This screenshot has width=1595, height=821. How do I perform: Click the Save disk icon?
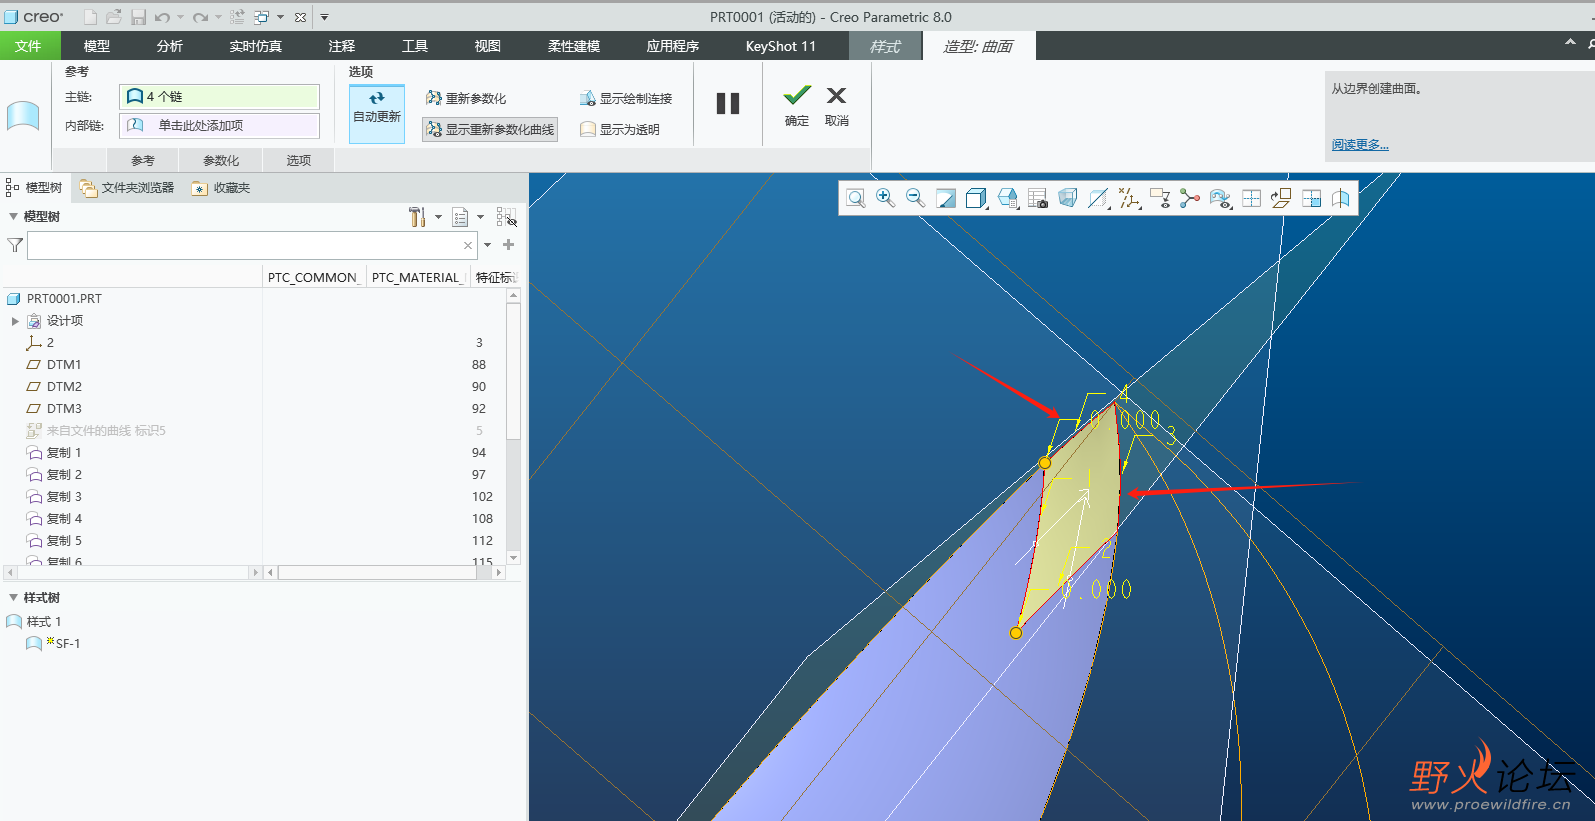coord(138,17)
